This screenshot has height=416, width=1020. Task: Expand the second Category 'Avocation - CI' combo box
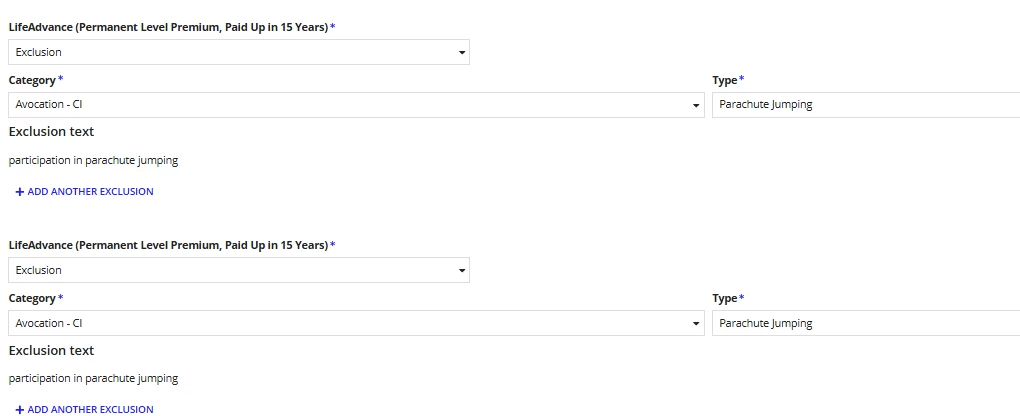(356, 324)
